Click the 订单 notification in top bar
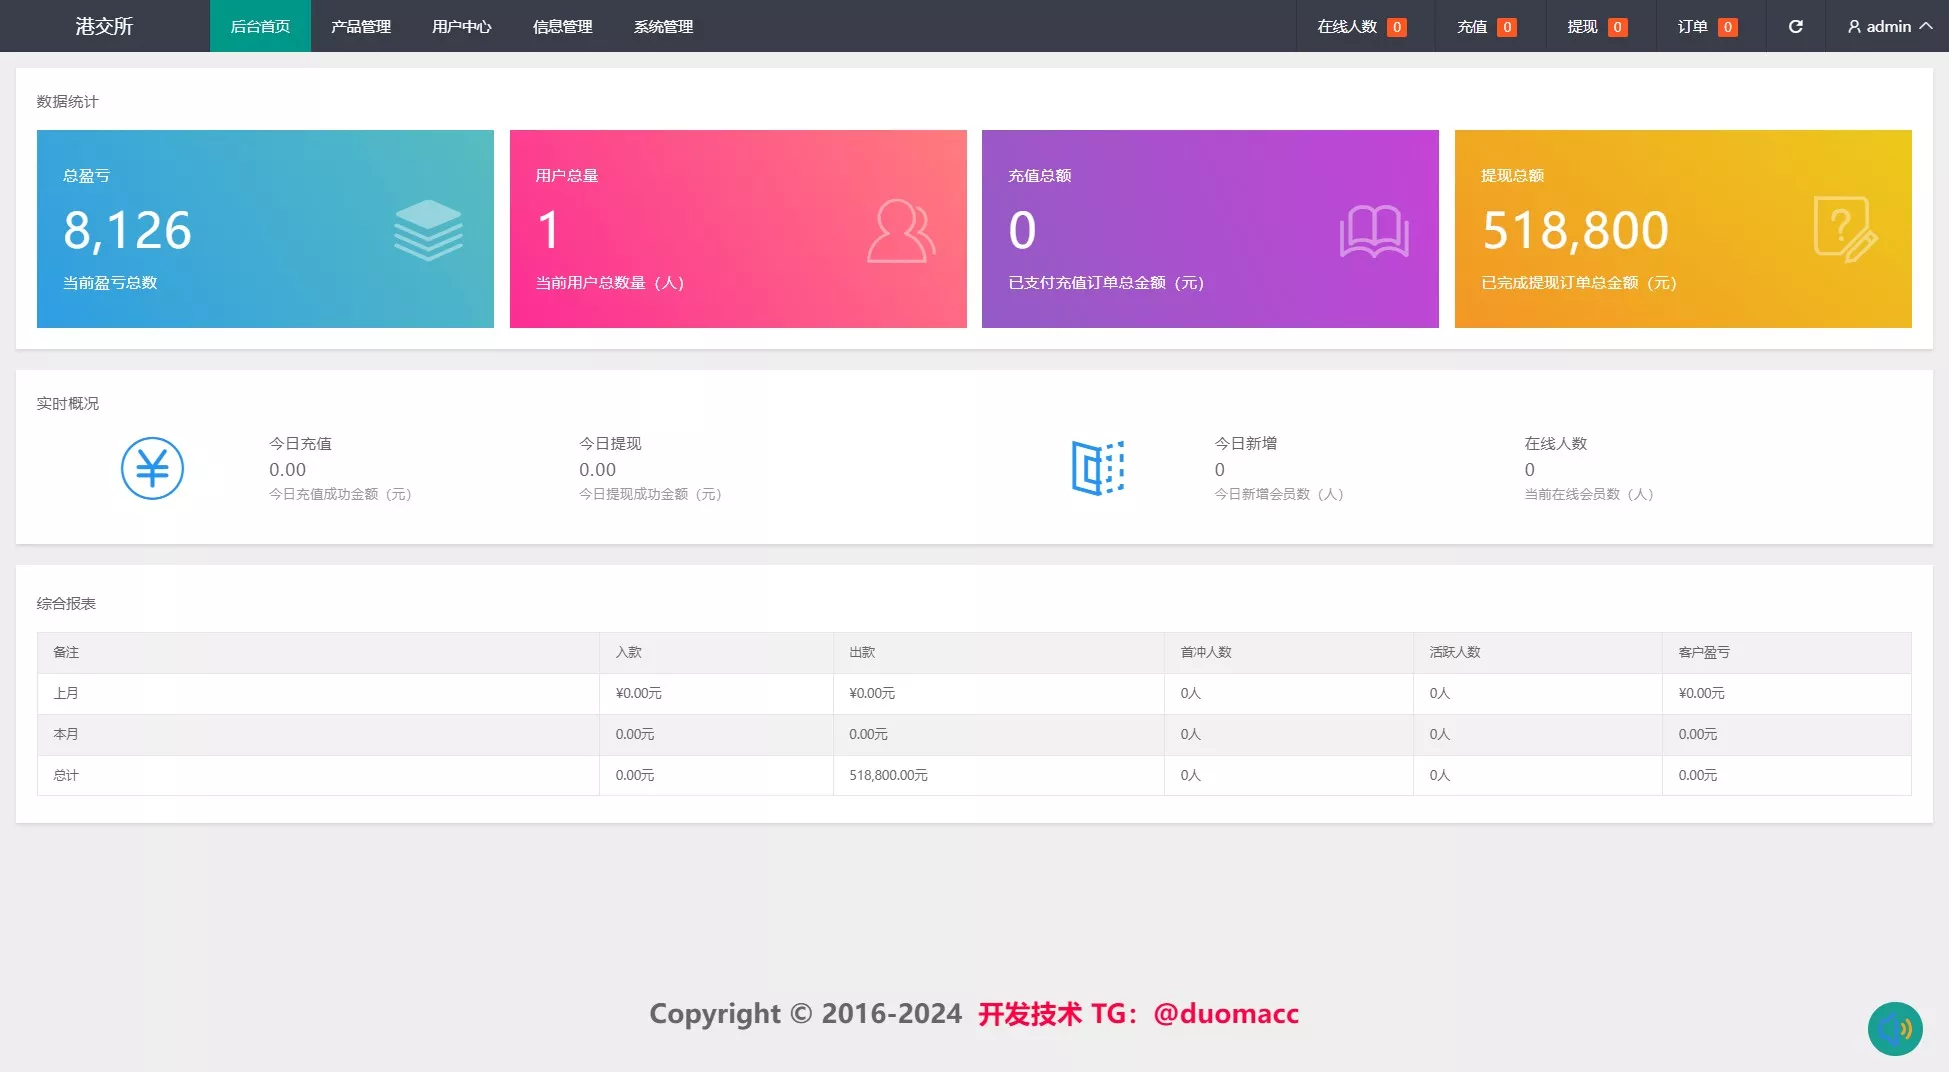The image size is (1949, 1072). [x=1706, y=26]
